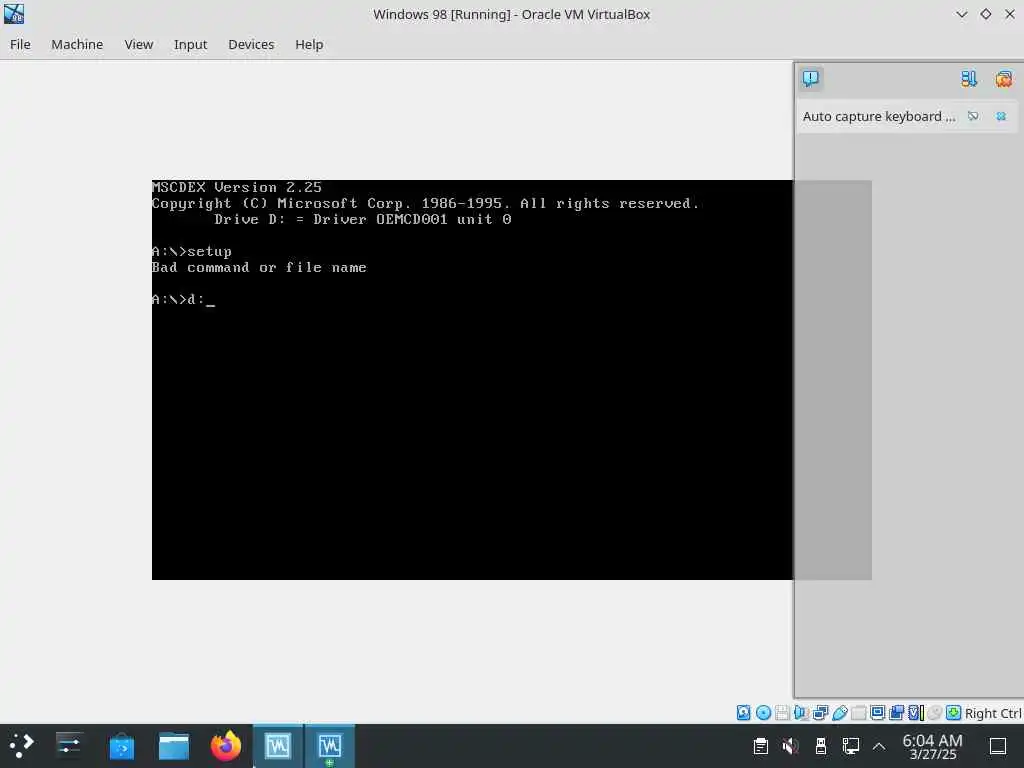Open the removable devices tray icon
This screenshot has width=1024, height=768.
coord(820,746)
